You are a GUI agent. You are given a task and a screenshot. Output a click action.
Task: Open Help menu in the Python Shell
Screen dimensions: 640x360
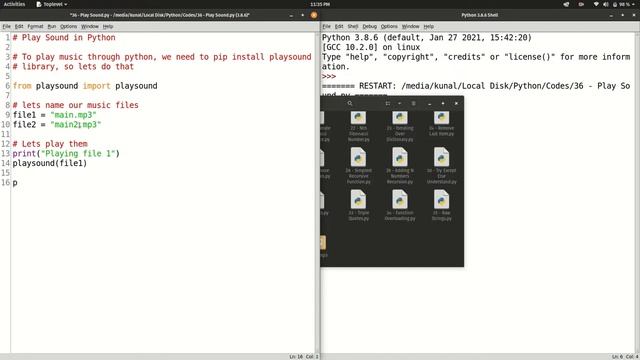click(x=429, y=27)
